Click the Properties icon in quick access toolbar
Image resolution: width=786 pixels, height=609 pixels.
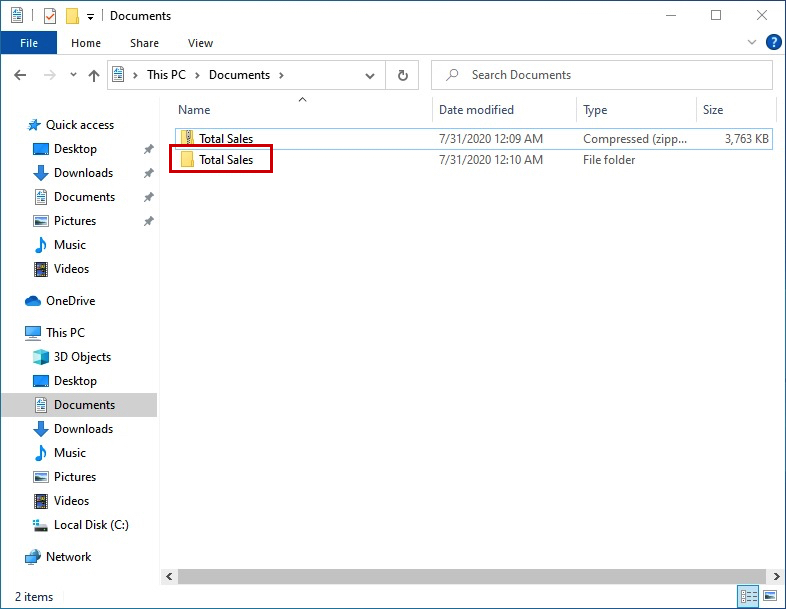[x=50, y=16]
